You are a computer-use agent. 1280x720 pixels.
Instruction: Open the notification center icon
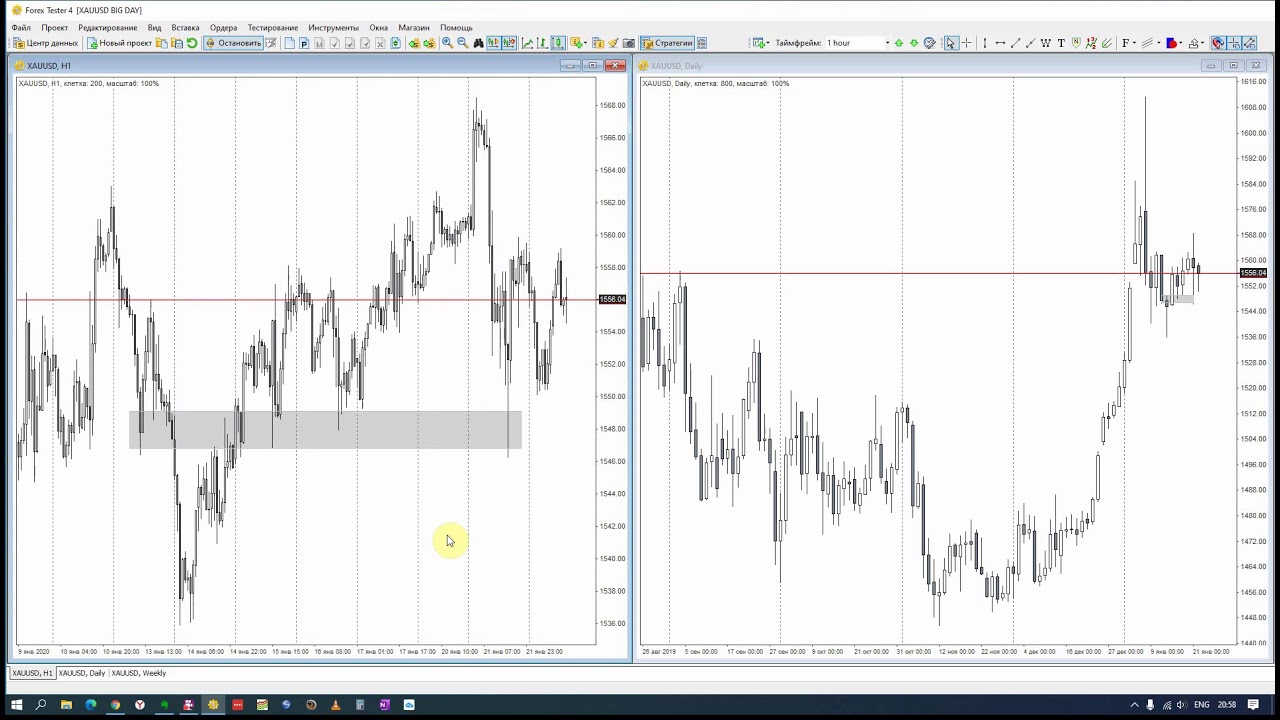1253,705
